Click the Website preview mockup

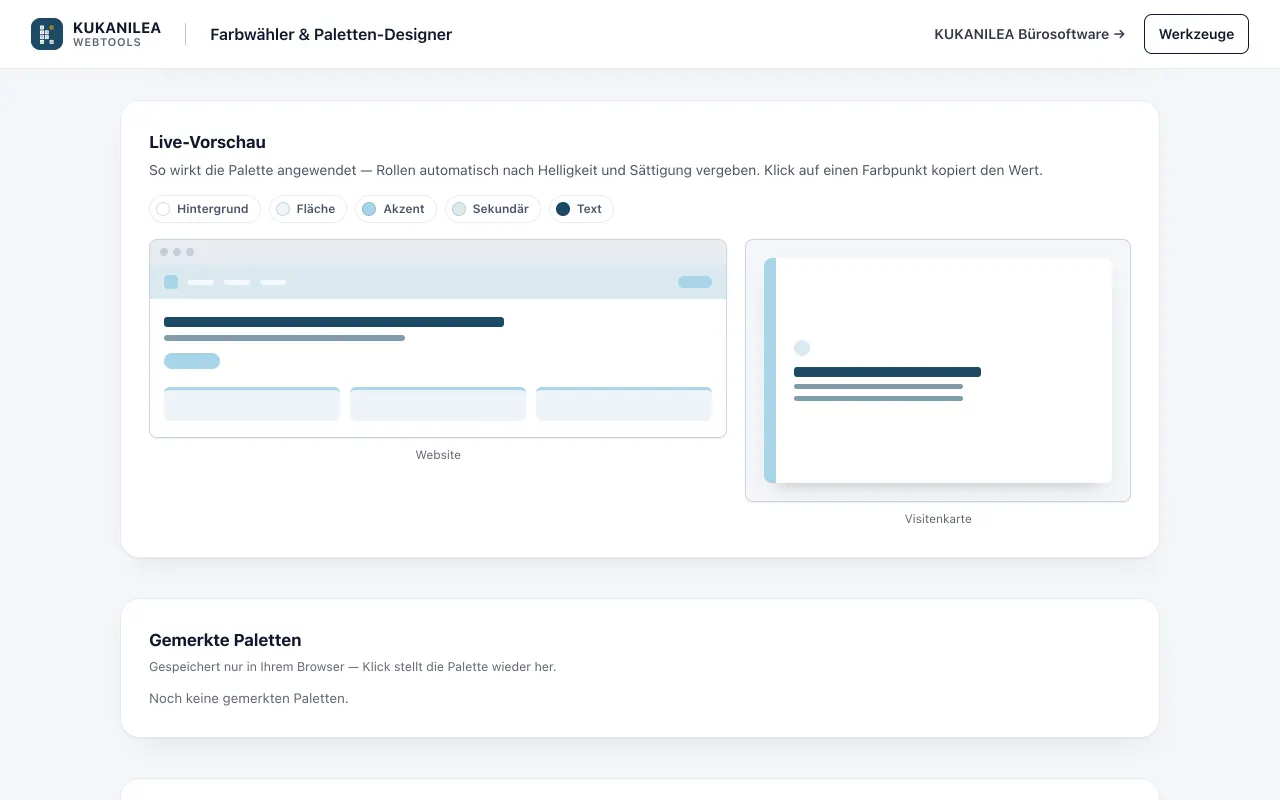pyautogui.click(x=438, y=338)
